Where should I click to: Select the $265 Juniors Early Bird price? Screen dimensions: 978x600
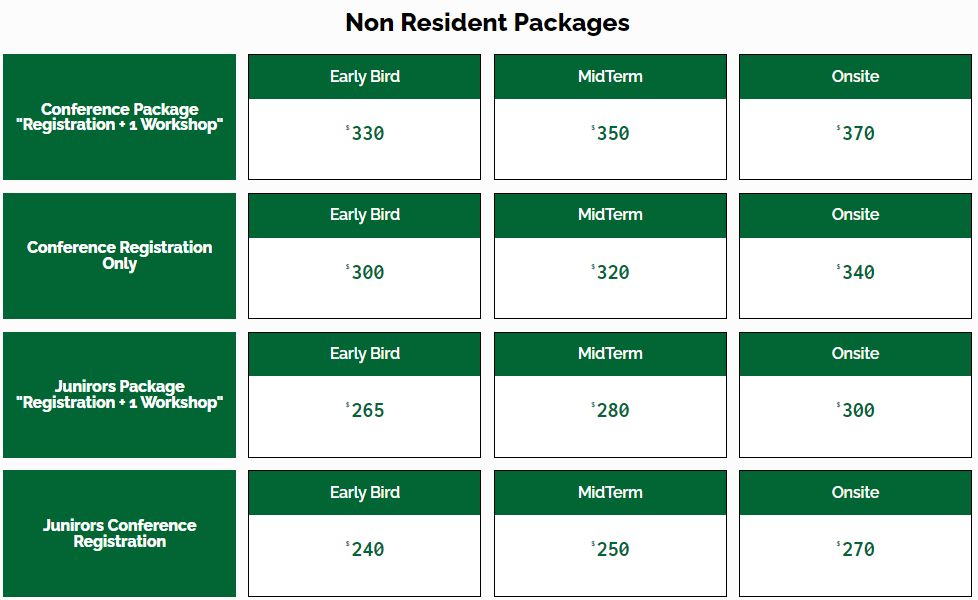366,411
